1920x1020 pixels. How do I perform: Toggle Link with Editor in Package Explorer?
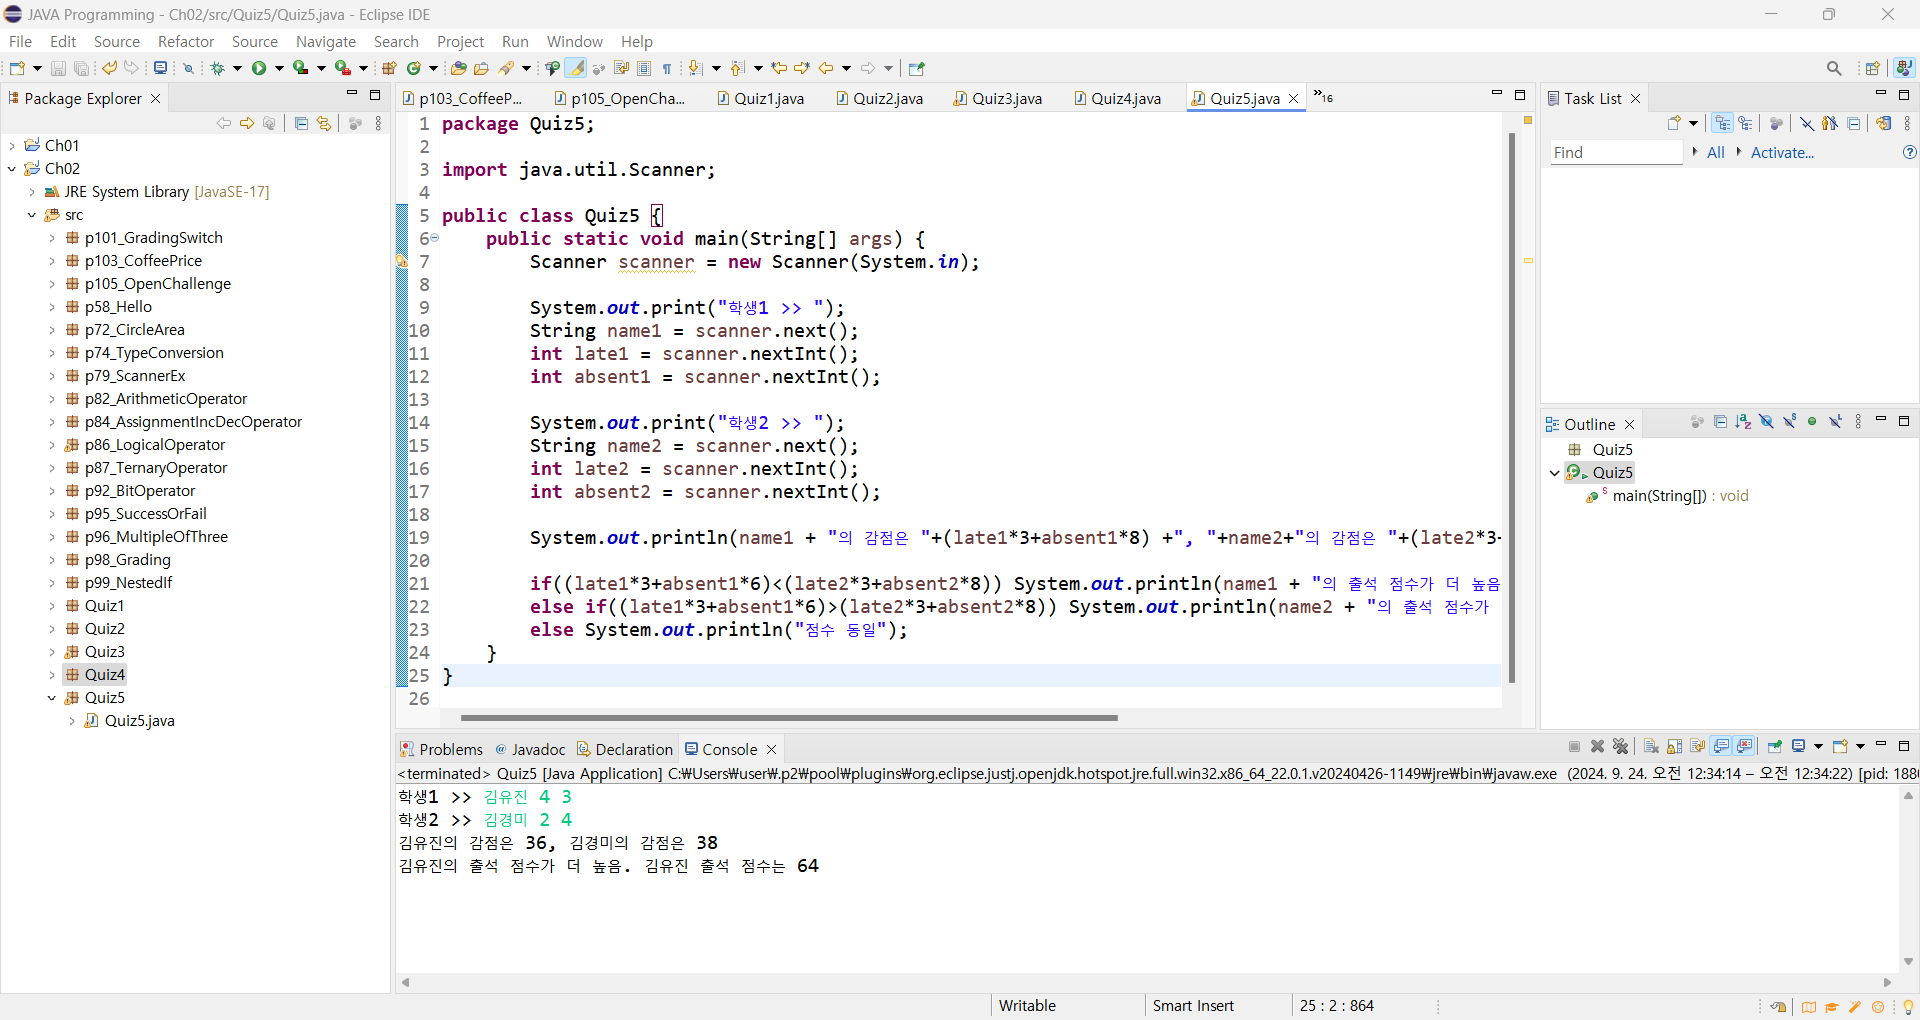click(x=324, y=123)
